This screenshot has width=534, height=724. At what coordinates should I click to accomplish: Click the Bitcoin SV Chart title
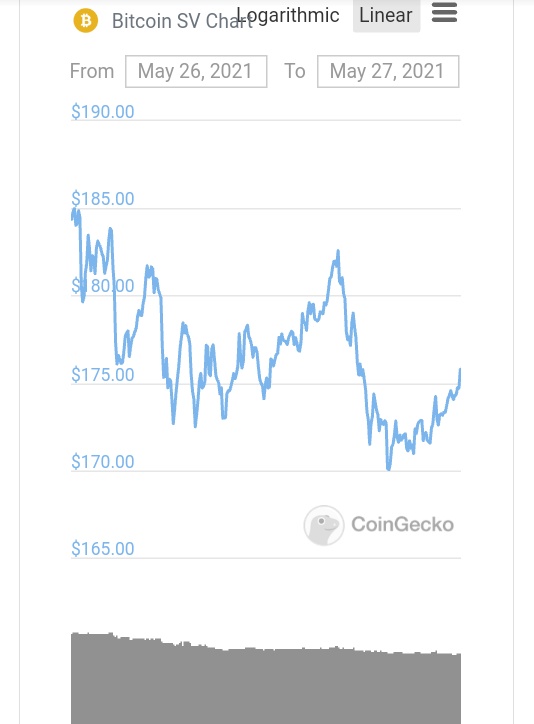(183, 21)
